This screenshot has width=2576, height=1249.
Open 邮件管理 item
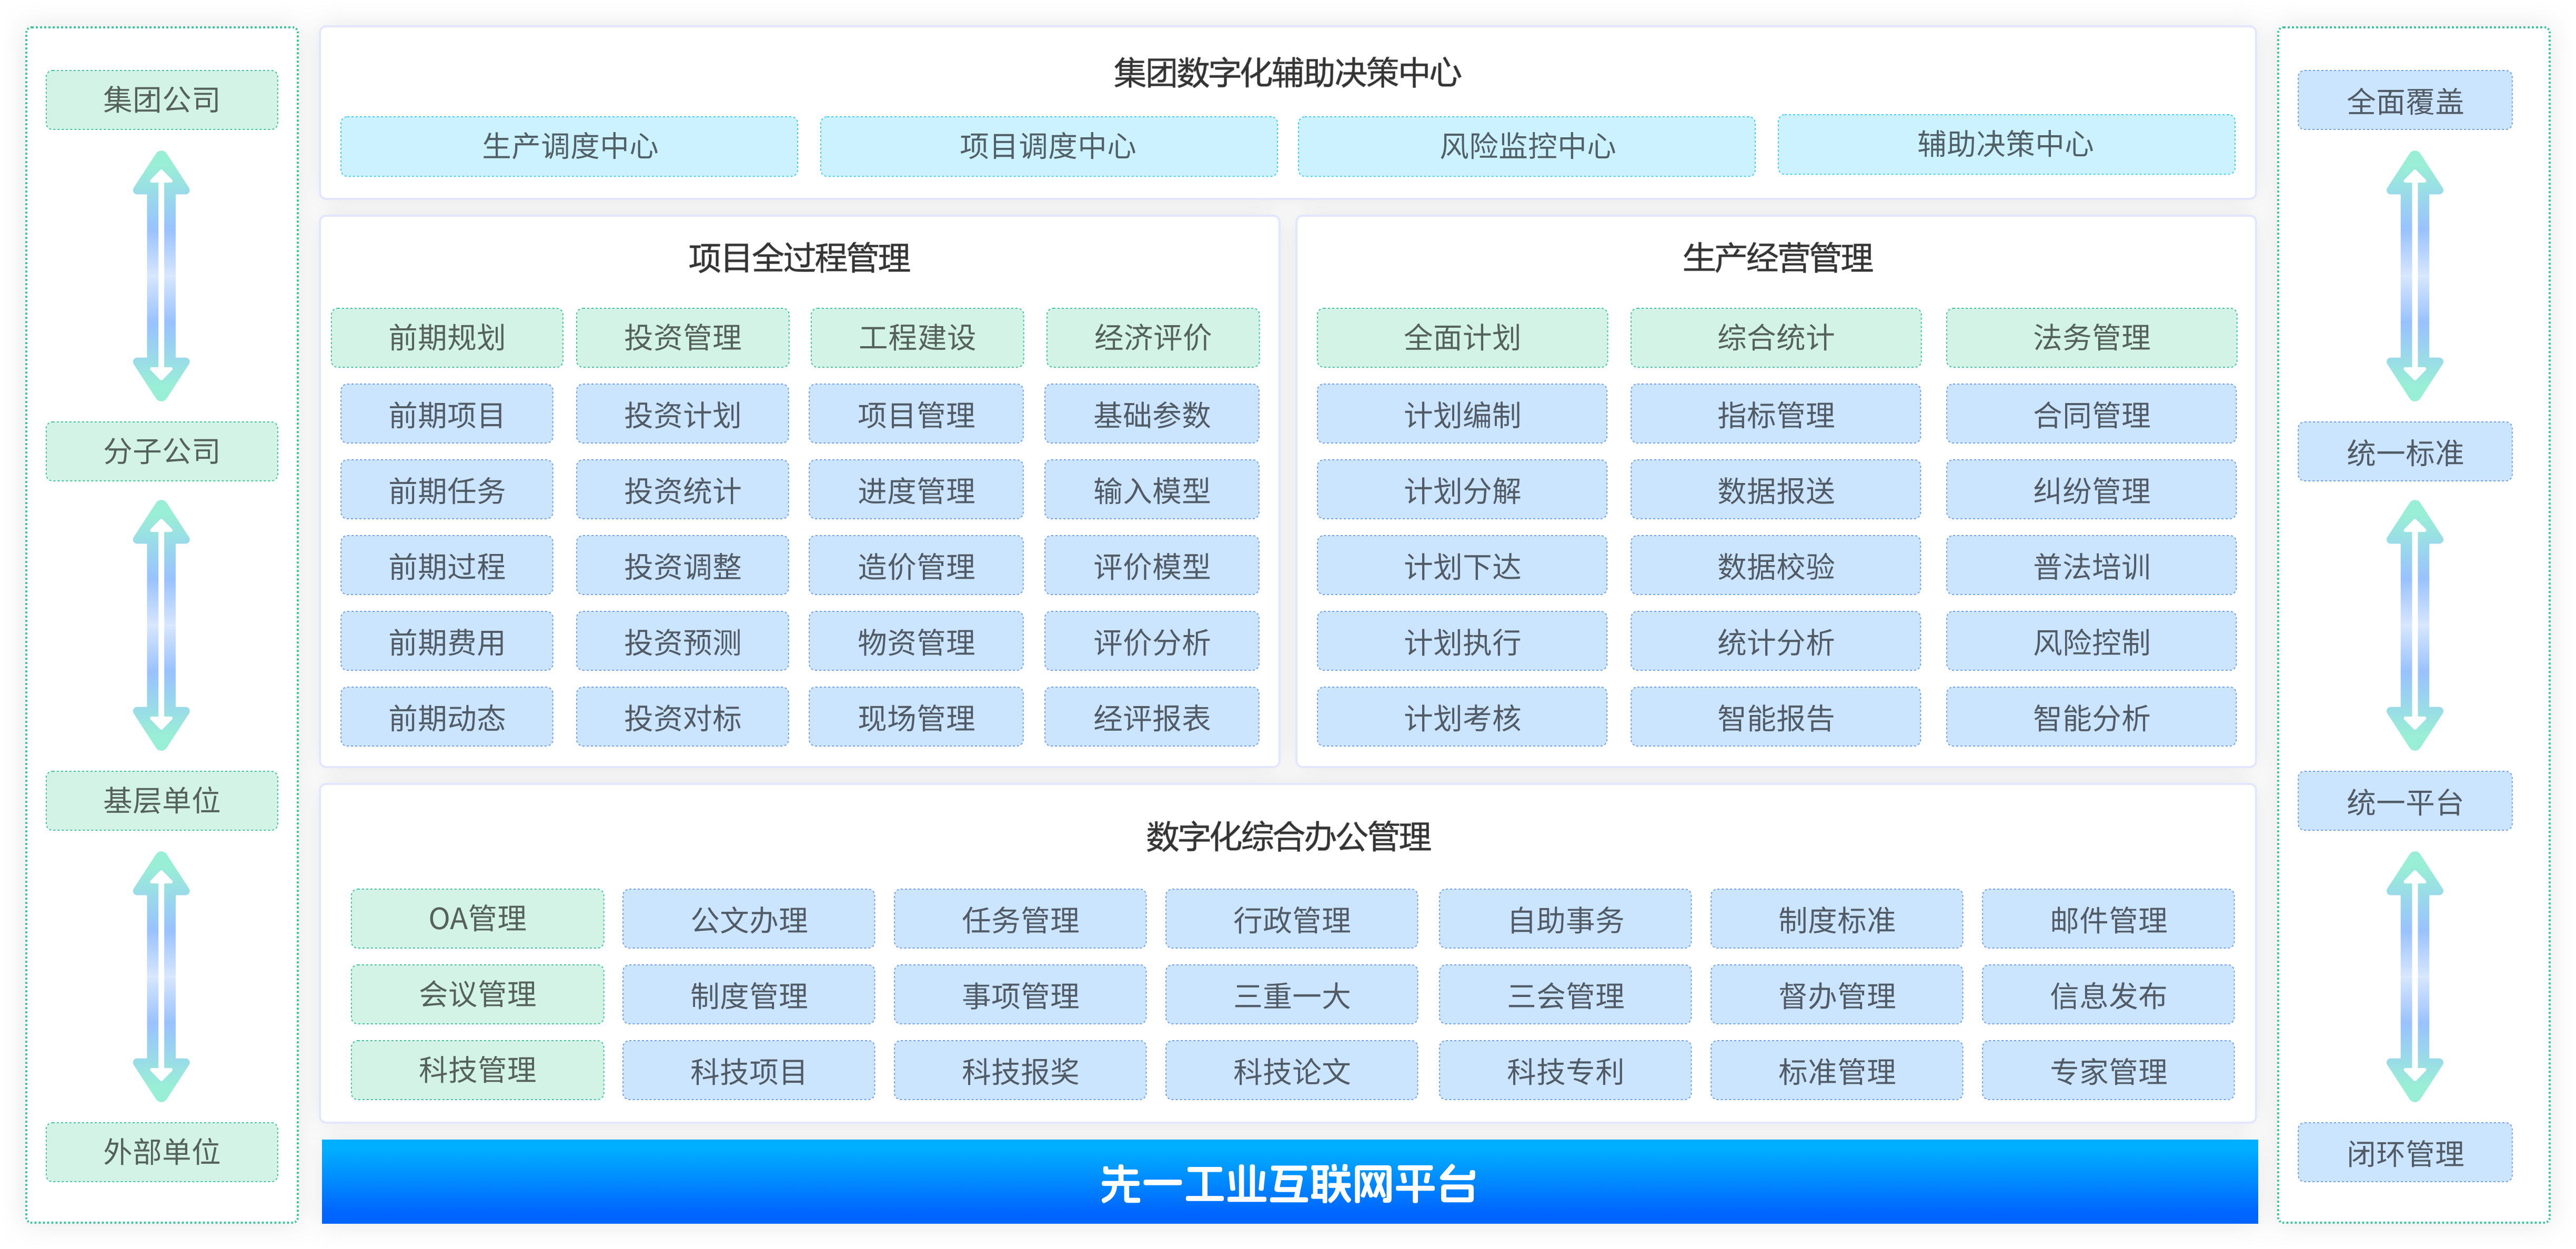(2108, 919)
